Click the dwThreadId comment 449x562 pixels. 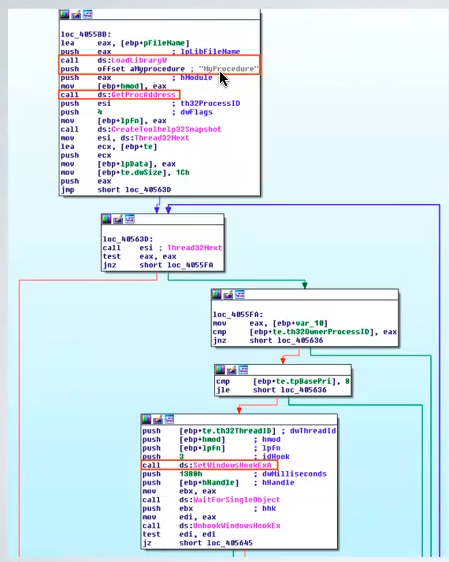pos(312,430)
